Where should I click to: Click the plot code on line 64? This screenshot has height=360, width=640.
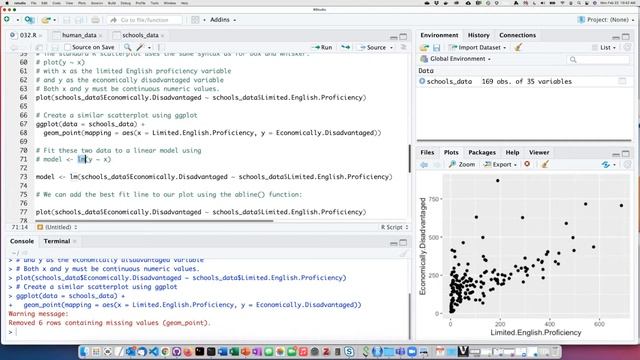pos(201,98)
